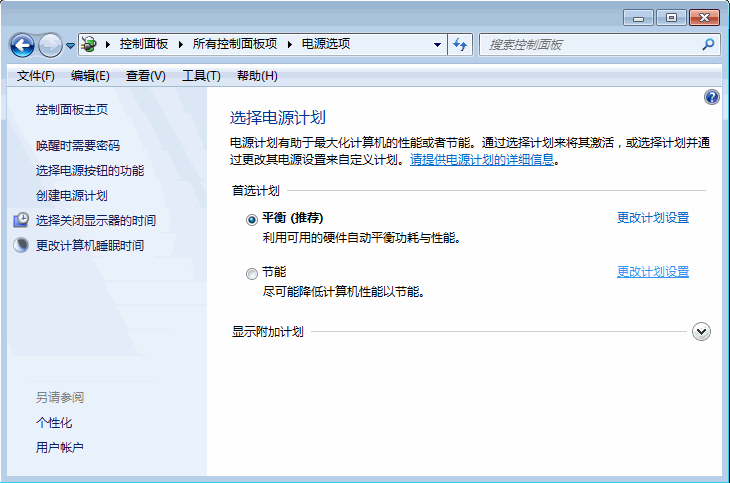The height and width of the screenshot is (483, 730).
Task: Click the moon icon beside 更改计算机睡眠时间
Action: tap(22, 245)
